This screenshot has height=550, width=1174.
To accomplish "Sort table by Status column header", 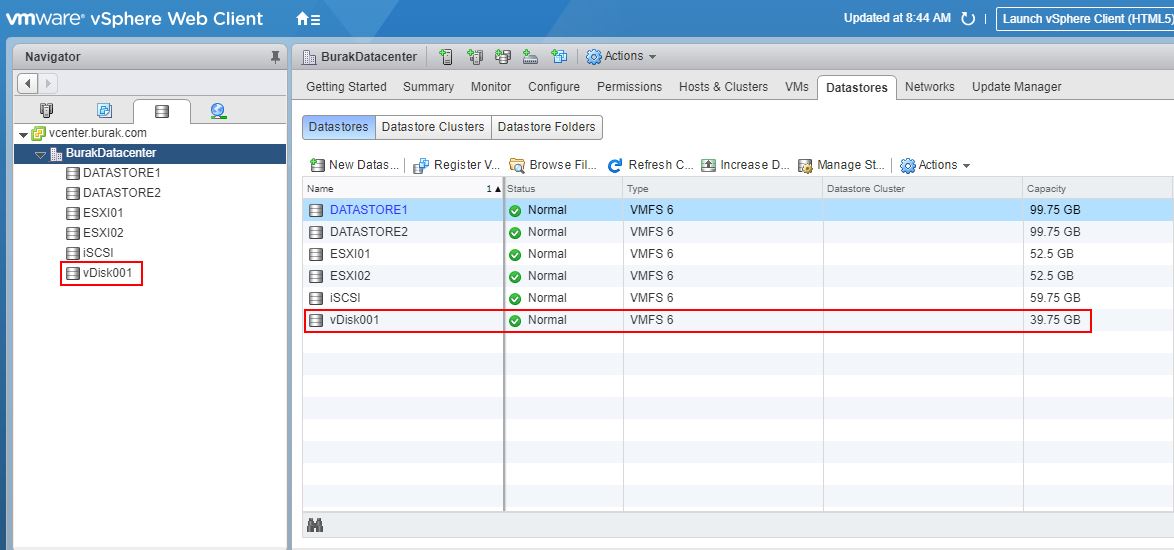I will click(x=564, y=189).
